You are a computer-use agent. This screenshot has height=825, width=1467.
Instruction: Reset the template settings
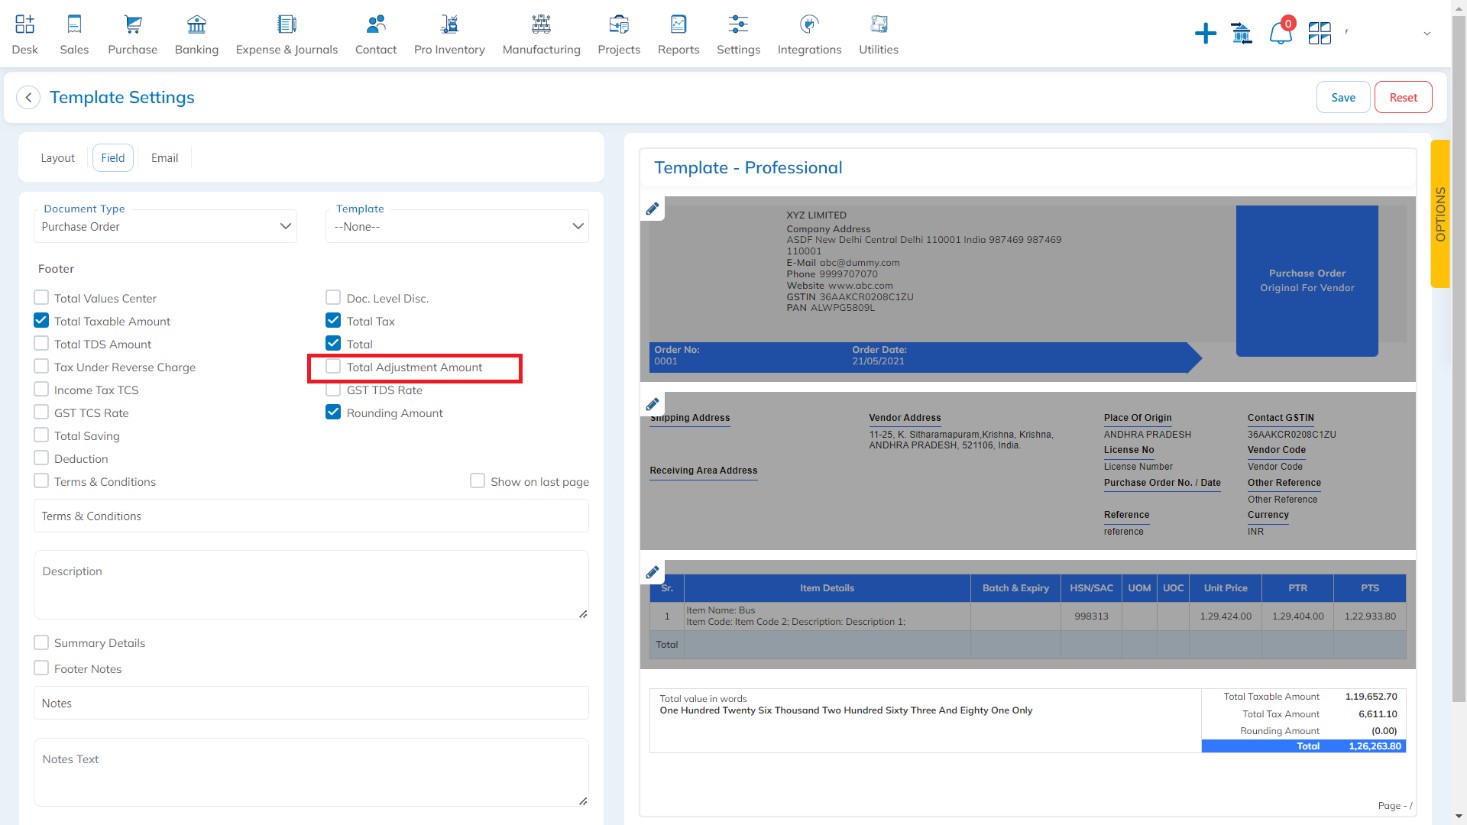point(1403,97)
